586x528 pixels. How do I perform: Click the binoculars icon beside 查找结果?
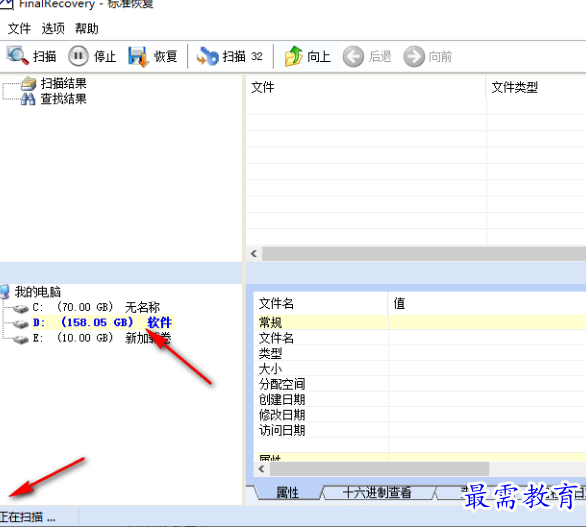[x=28, y=99]
